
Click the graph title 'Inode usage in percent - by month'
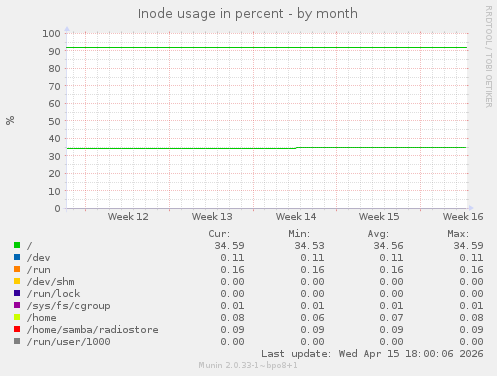[248, 14]
